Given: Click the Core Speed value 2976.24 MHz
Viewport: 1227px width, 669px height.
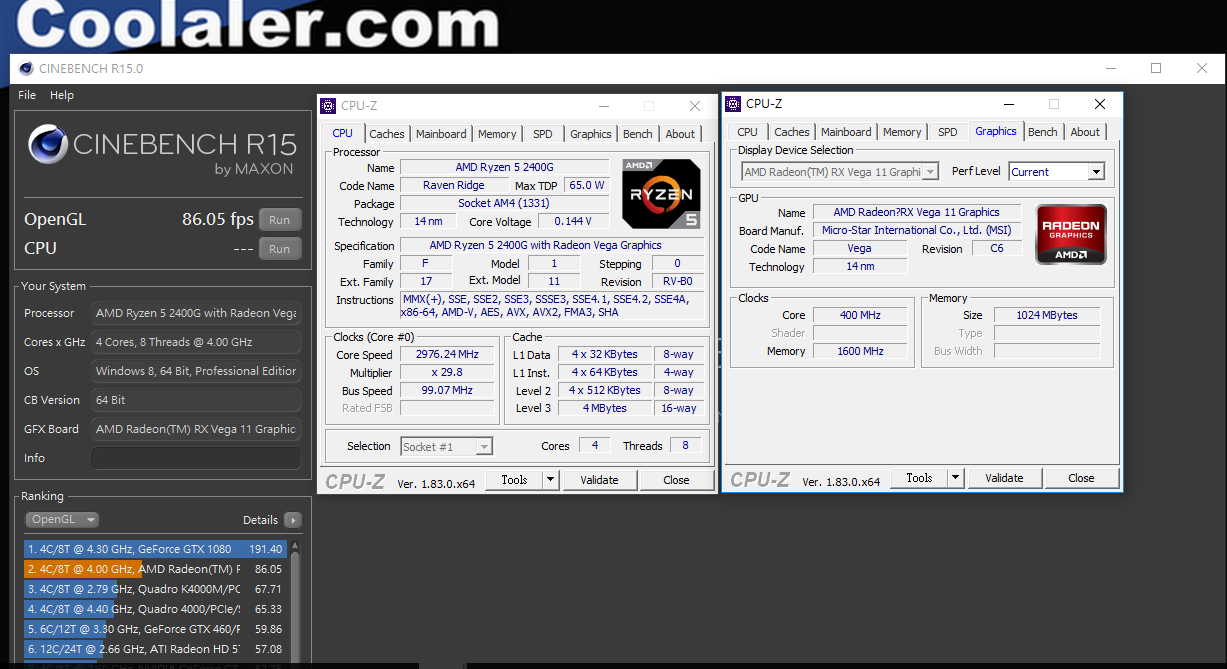Looking at the screenshot, I should coord(447,355).
